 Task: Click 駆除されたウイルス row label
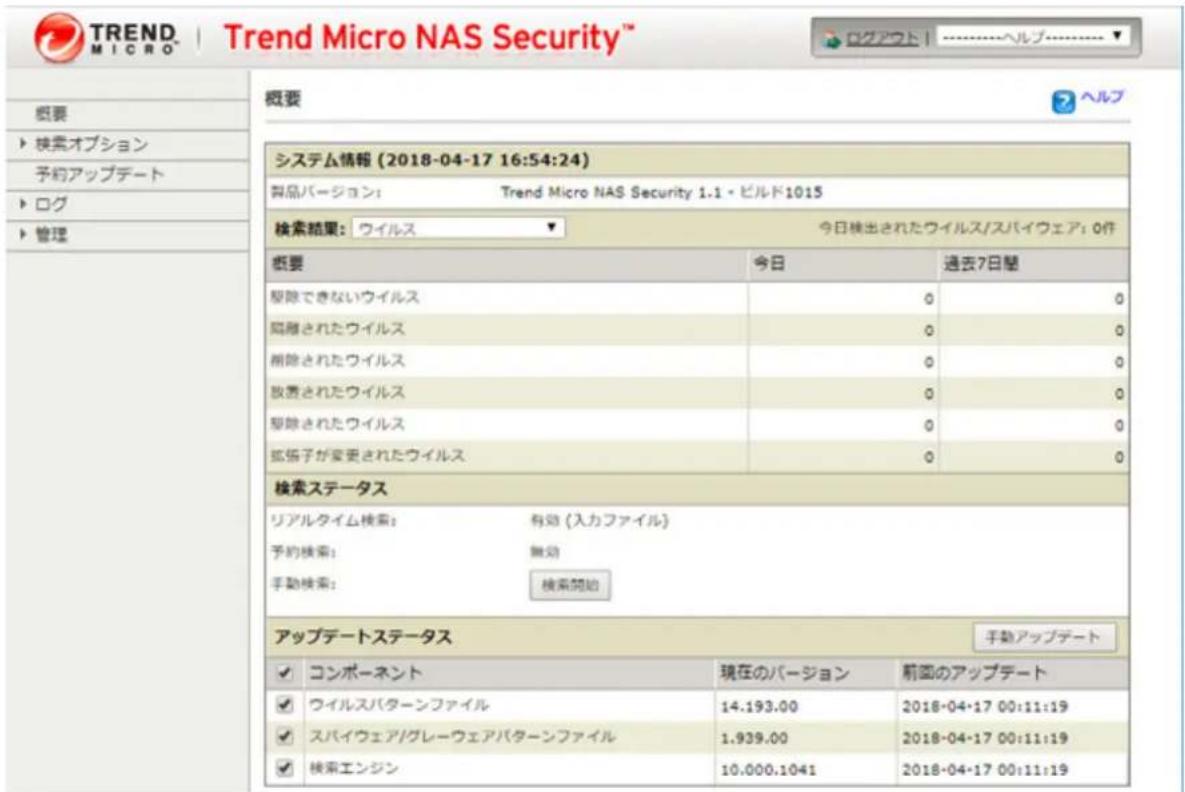pos(337,424)
